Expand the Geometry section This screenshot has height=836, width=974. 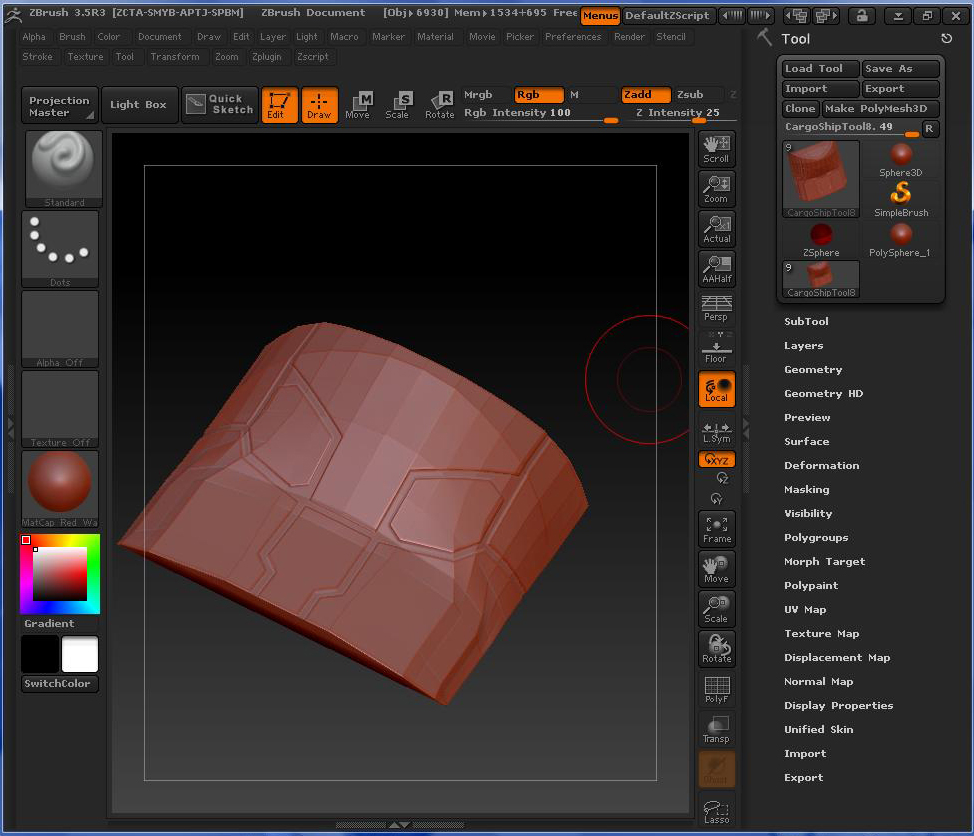click(813, 370)
